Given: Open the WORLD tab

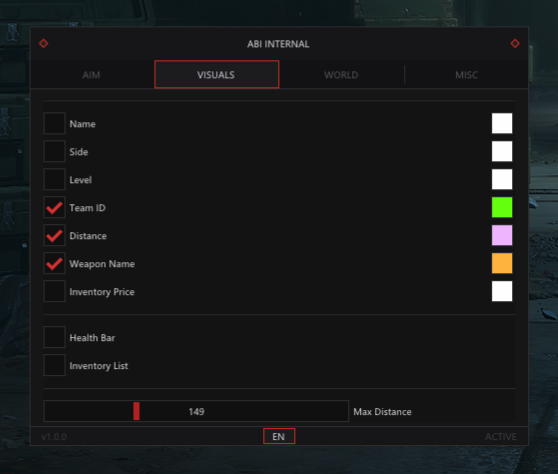Looking at the screenshot, I should 341,75.
